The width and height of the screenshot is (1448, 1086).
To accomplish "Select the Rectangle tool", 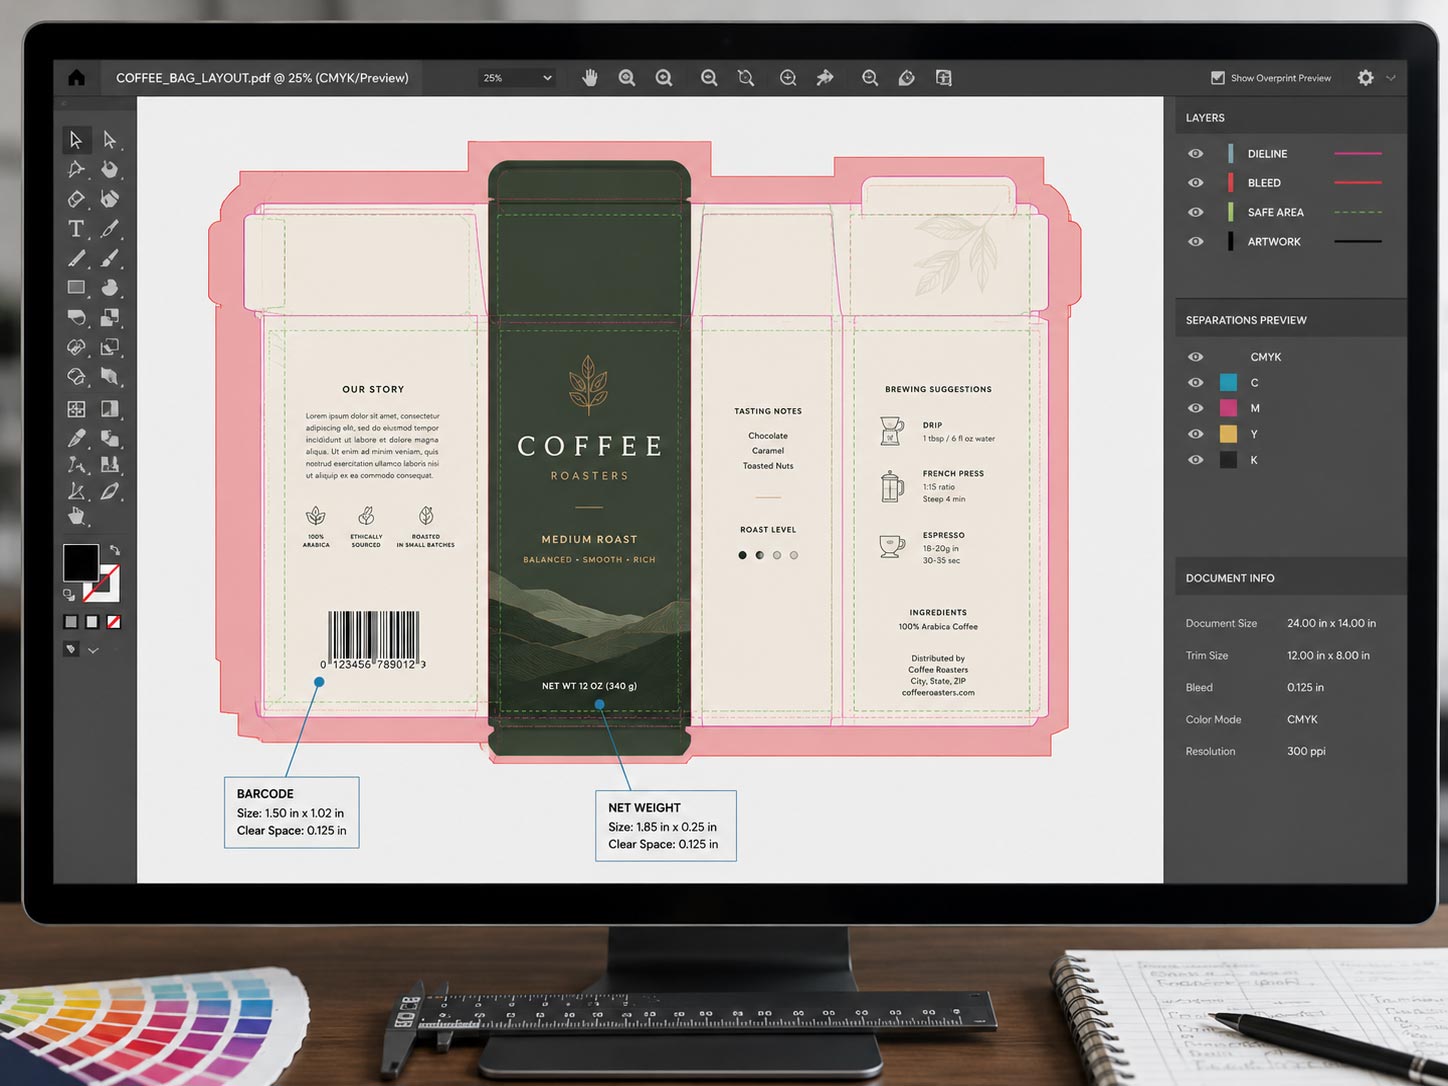I will pyautogui.click(x=76, y=288).
